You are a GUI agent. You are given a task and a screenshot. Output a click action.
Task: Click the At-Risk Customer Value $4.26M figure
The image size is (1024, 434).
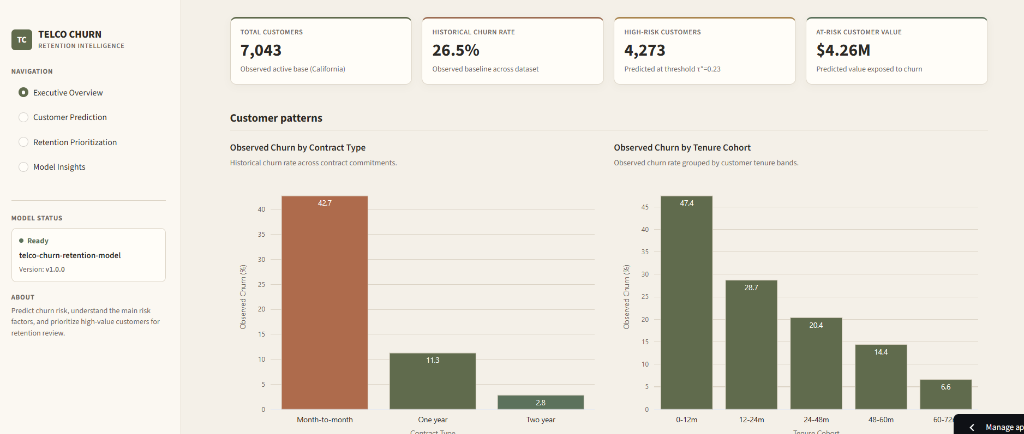[843, 50]
